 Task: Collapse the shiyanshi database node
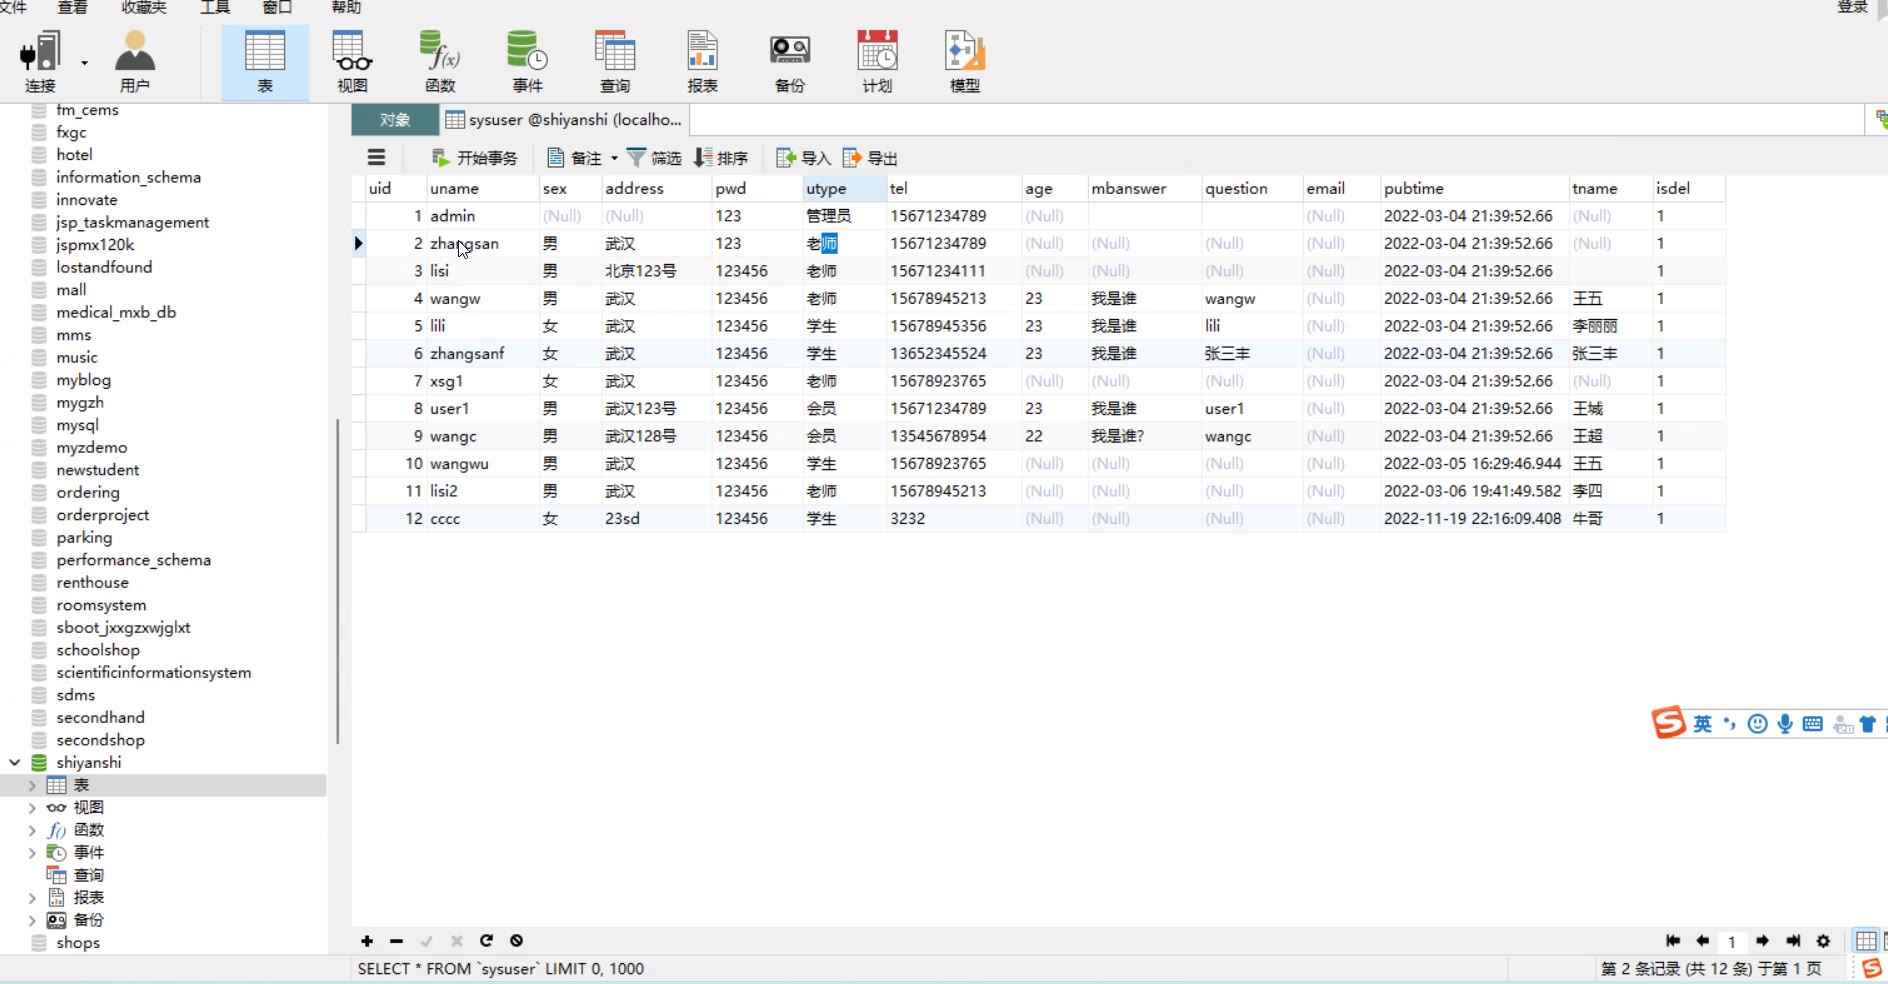[x=15, y=763]
